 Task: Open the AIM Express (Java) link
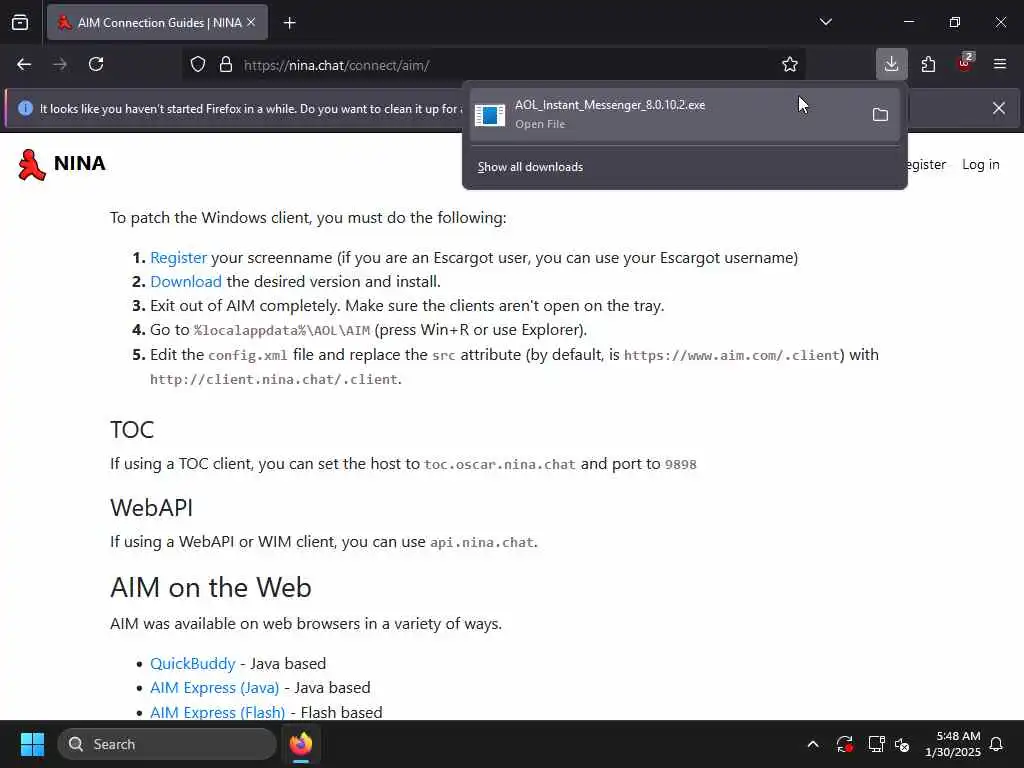click(x=215, y=688)
